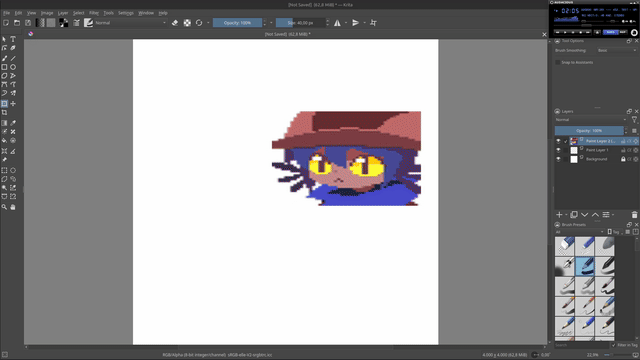Viewport: 640px width, 360px height.
Task: Select the Zoom magnifier tool
Action: click(x=4, y=207)
